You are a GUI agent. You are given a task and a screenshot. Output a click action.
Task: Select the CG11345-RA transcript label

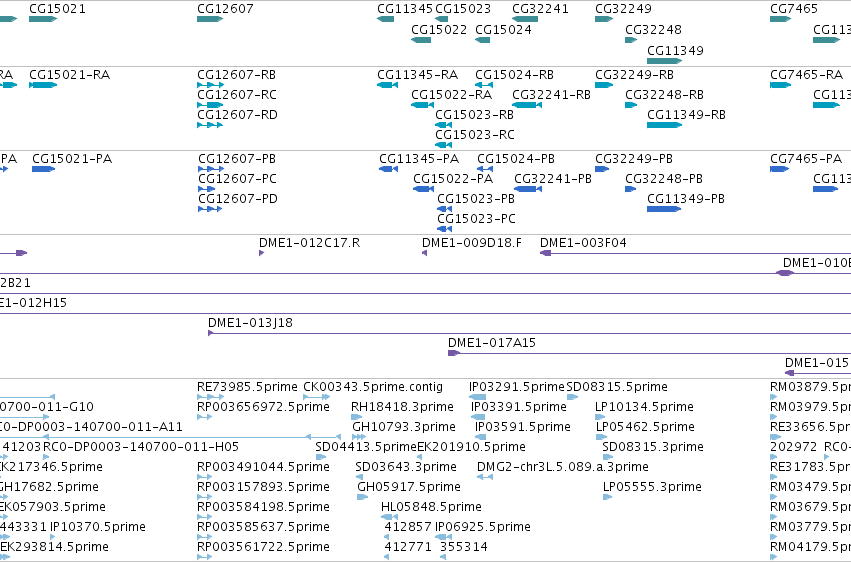click(418, 75)
